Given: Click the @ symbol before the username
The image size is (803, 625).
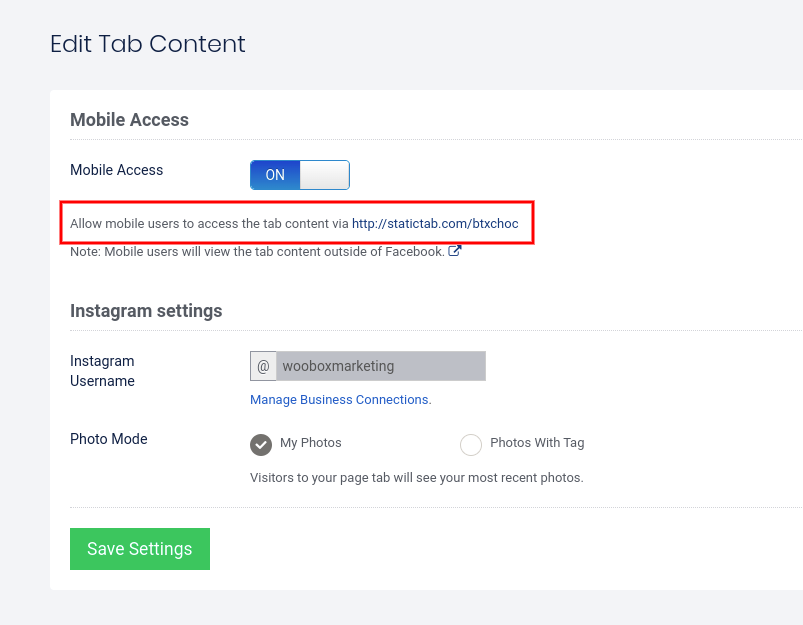Looking at the screenshot, I should (x=263, y=366).
